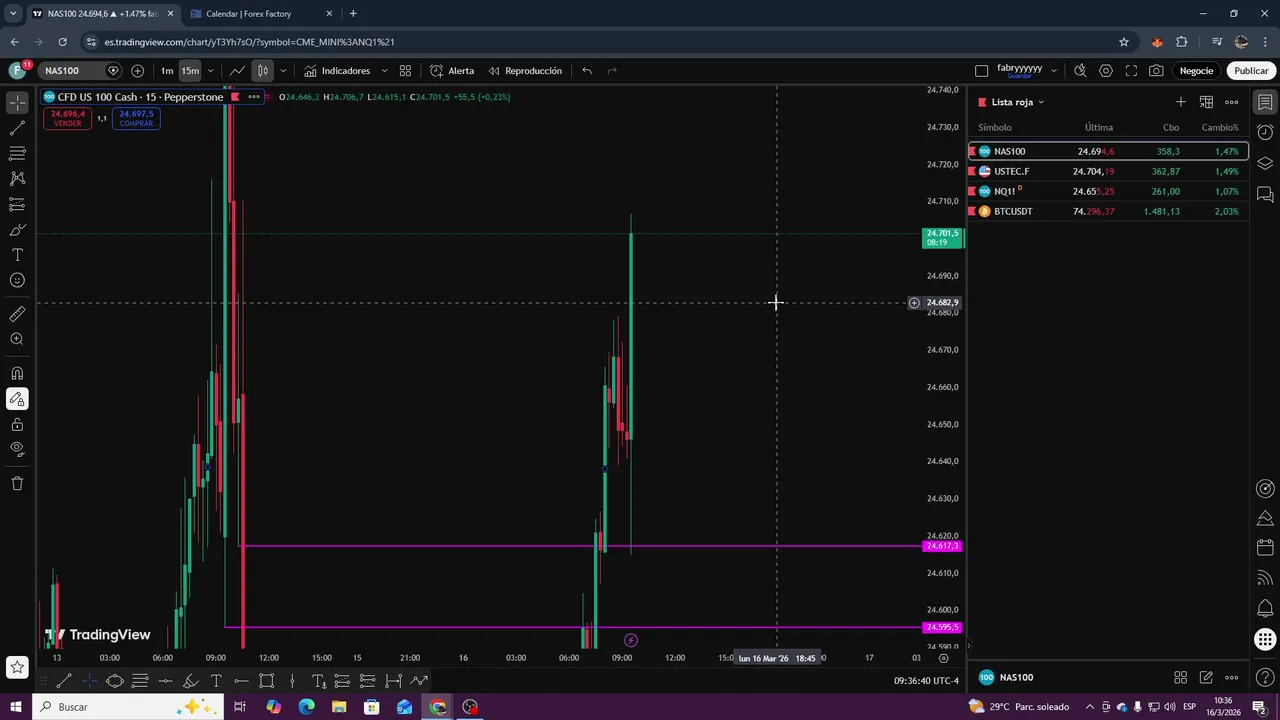Select the ruler measure tool

click(17, 314)
